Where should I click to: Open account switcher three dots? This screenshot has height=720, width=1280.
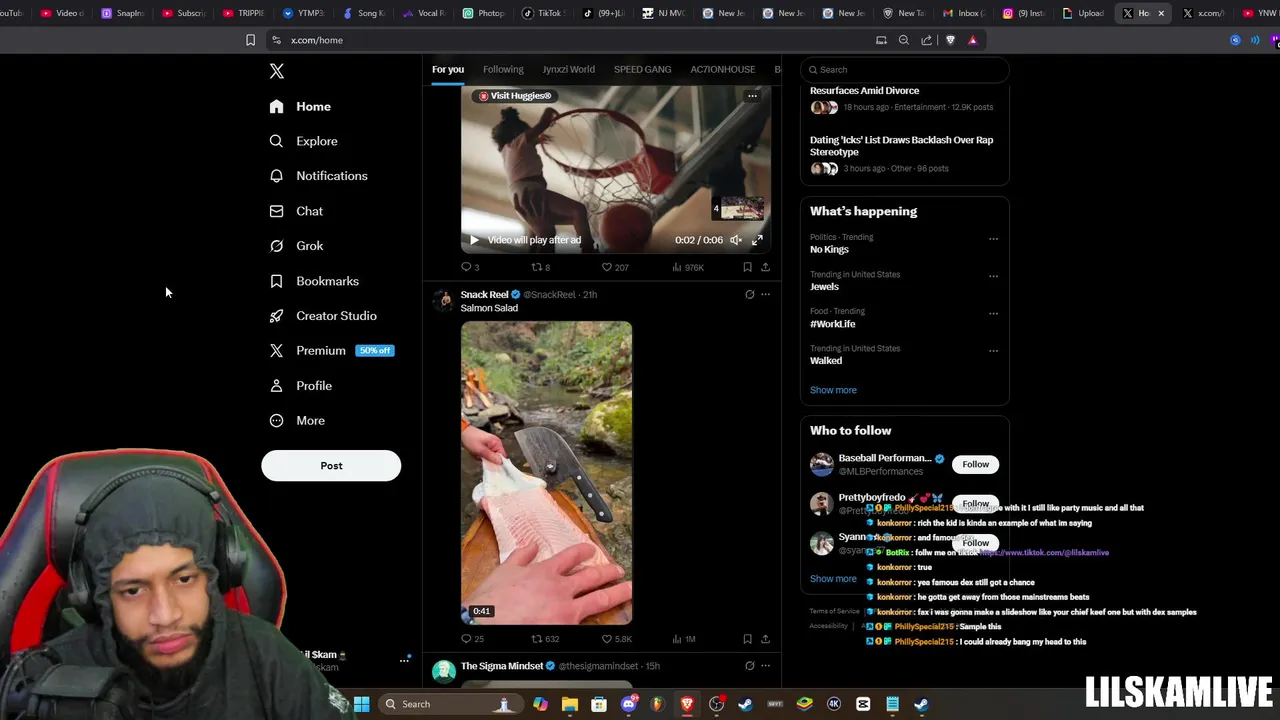pyautogui.click(x=405, y=660)
